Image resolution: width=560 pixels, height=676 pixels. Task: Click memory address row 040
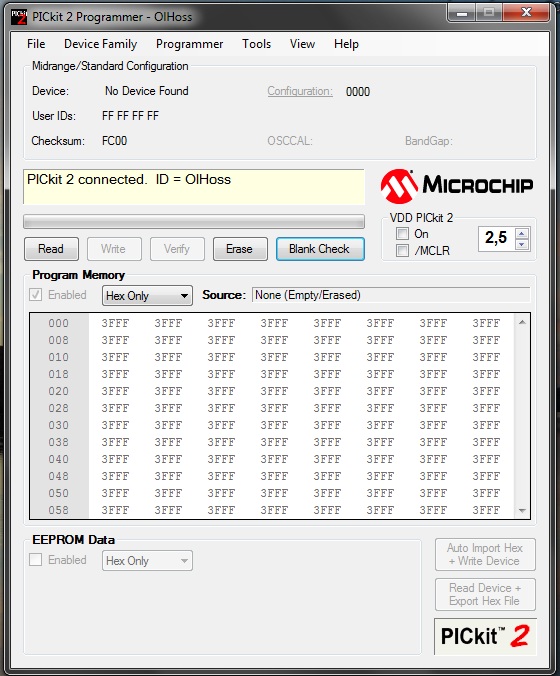click(x=59, y=459)
